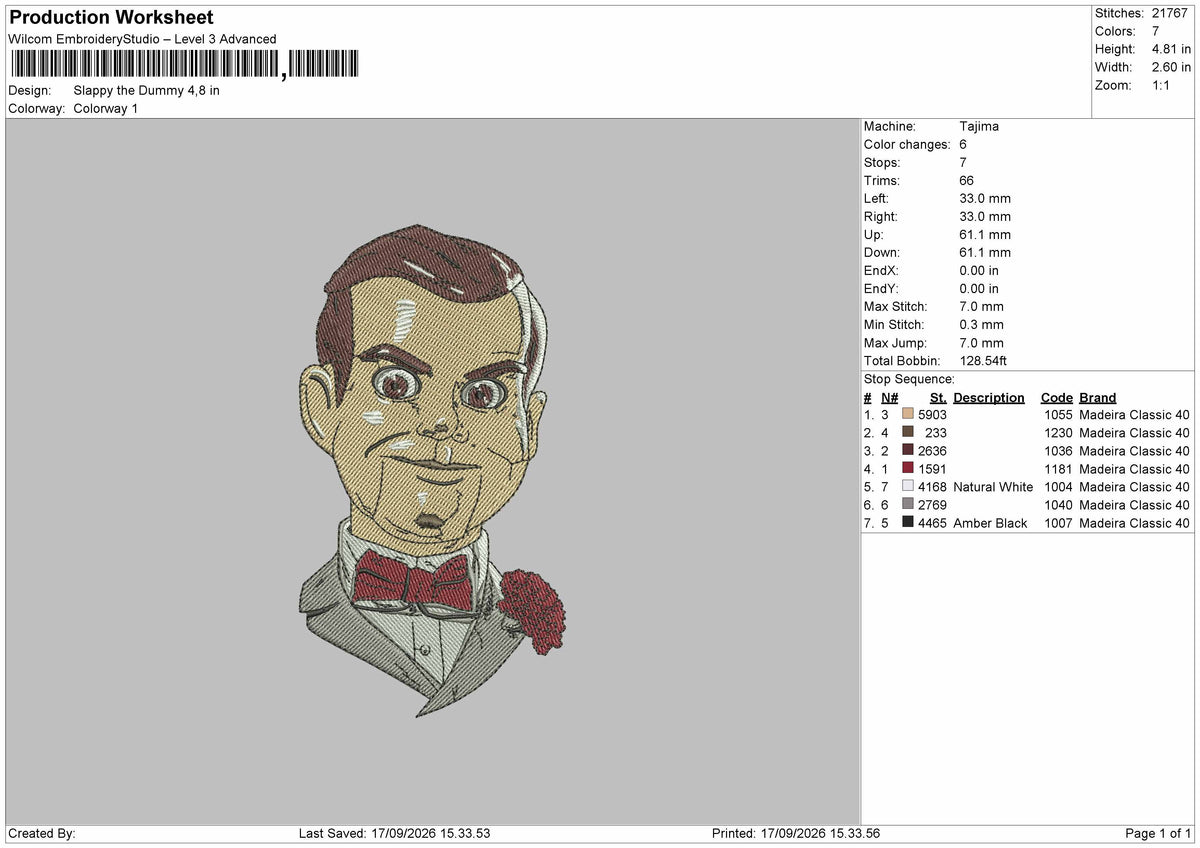Click the Stitches count 21767
Image resolution: width=1200 pixels, height=848 pixels.
pos(1171,13)
